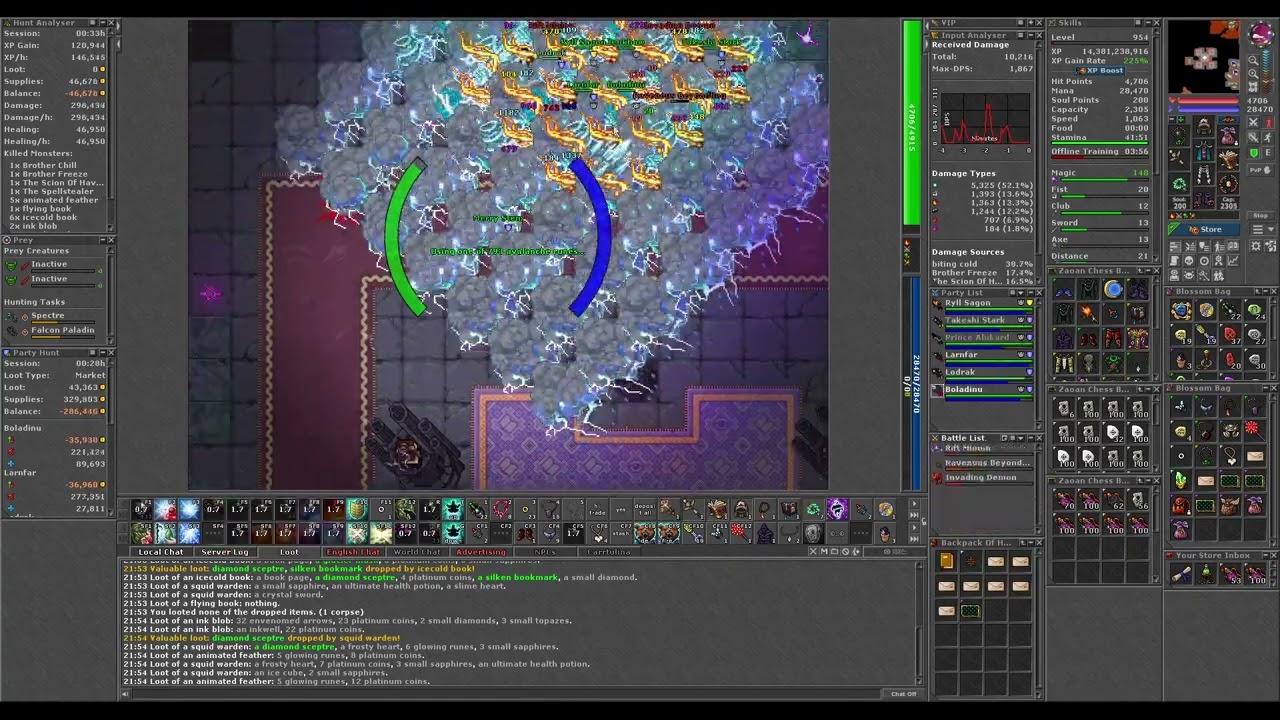Collapse the top Blossom Bag container

click(x=1266, y=291)
